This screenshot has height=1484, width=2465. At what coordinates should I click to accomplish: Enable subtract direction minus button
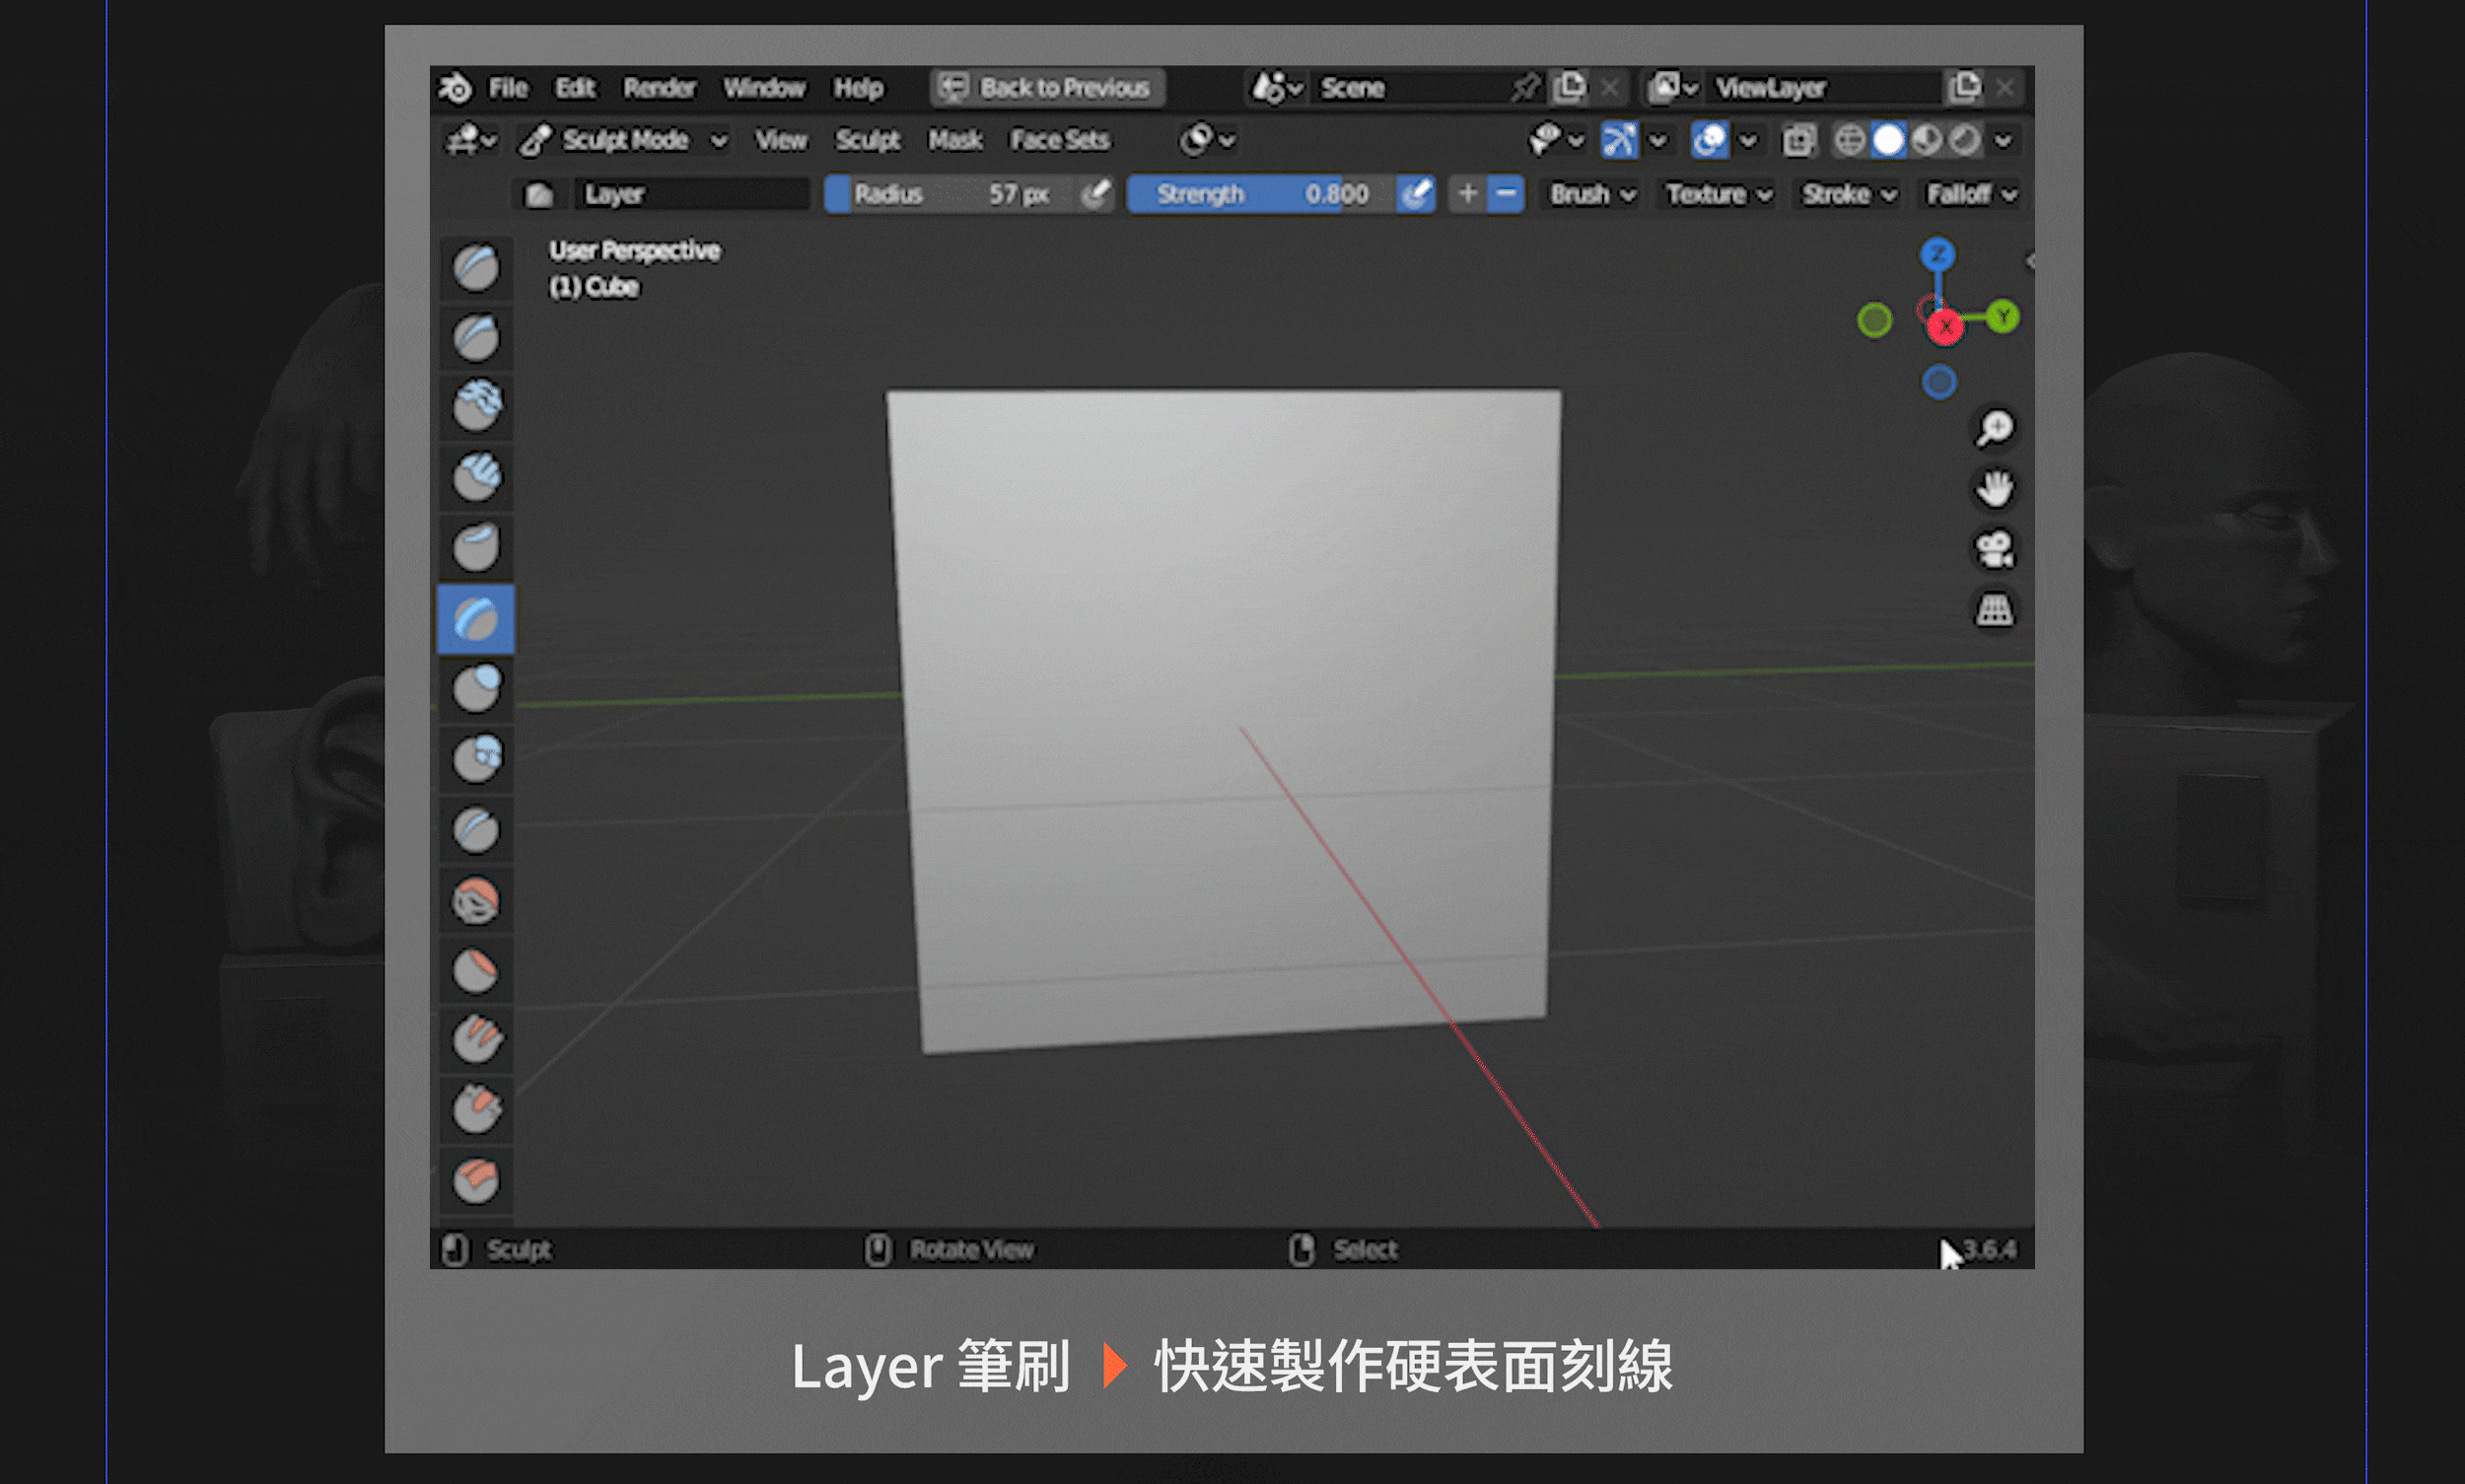pos(1506,193)
